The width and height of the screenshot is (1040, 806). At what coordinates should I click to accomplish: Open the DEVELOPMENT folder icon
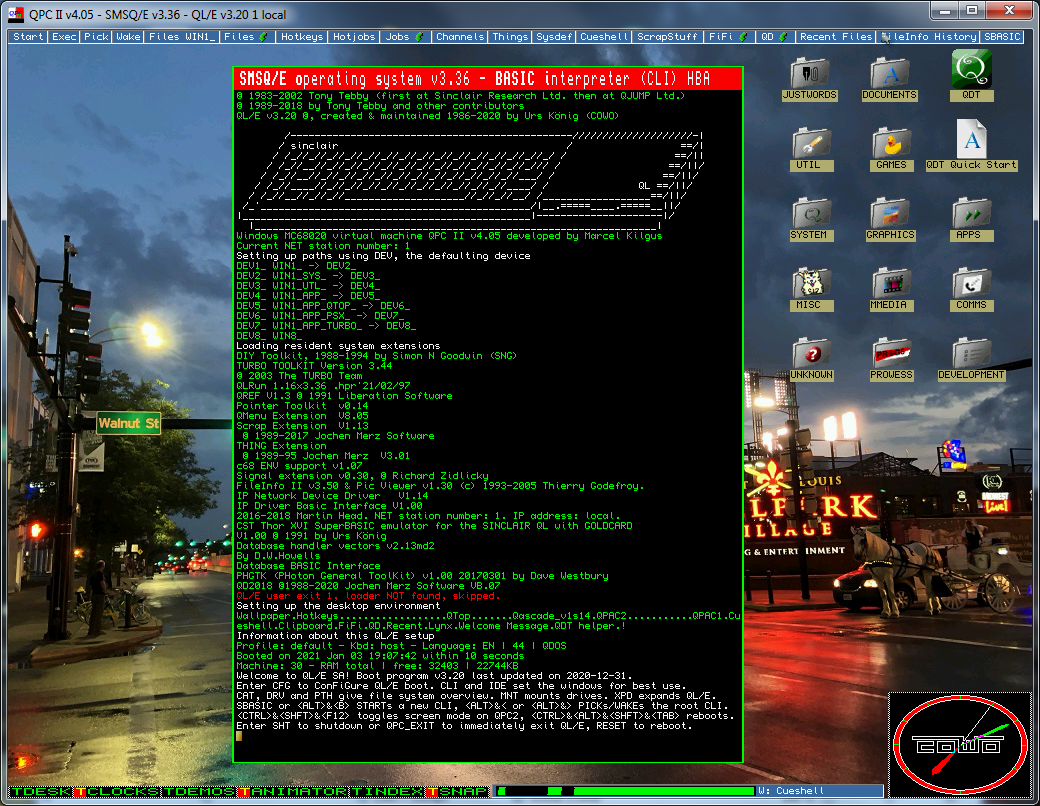(x=971, y=359)
